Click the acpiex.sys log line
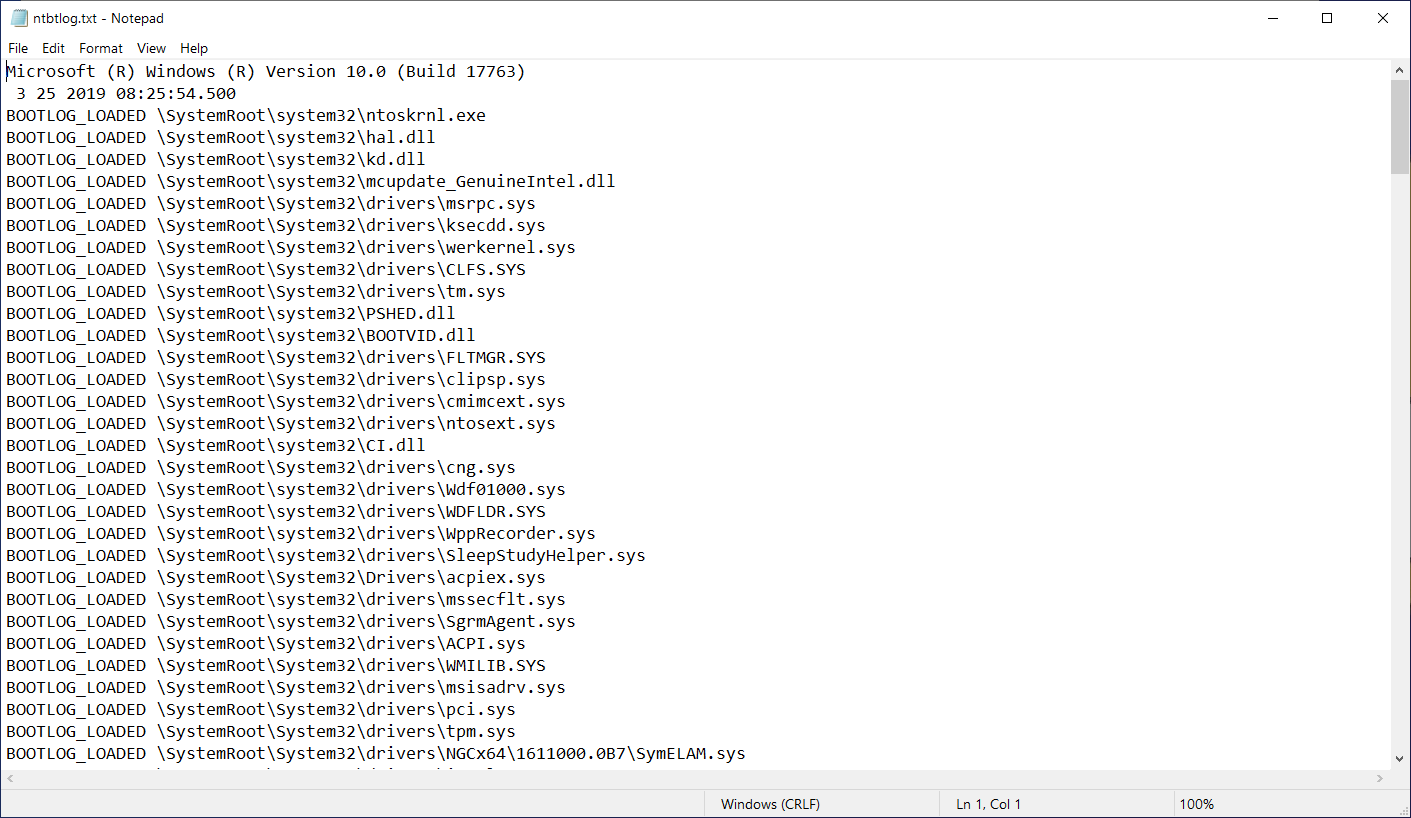Screen dimensions: 1411x818 (276, 578)
